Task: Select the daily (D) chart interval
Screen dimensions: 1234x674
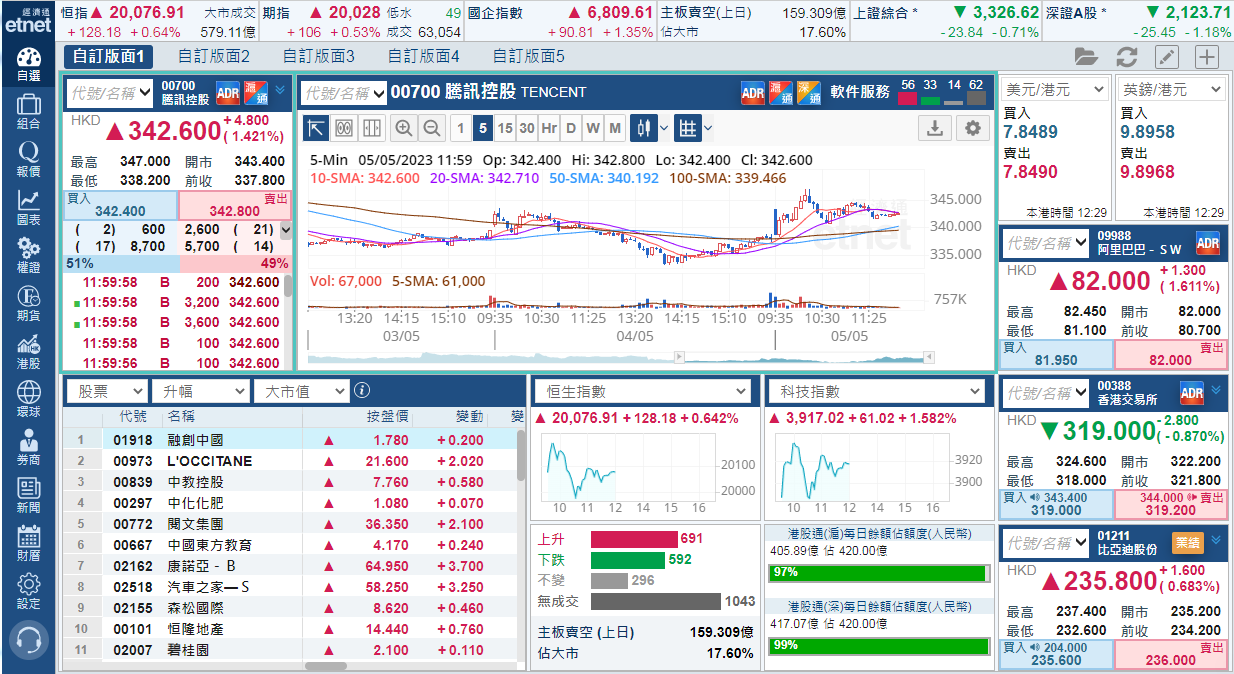Action: 571,128
